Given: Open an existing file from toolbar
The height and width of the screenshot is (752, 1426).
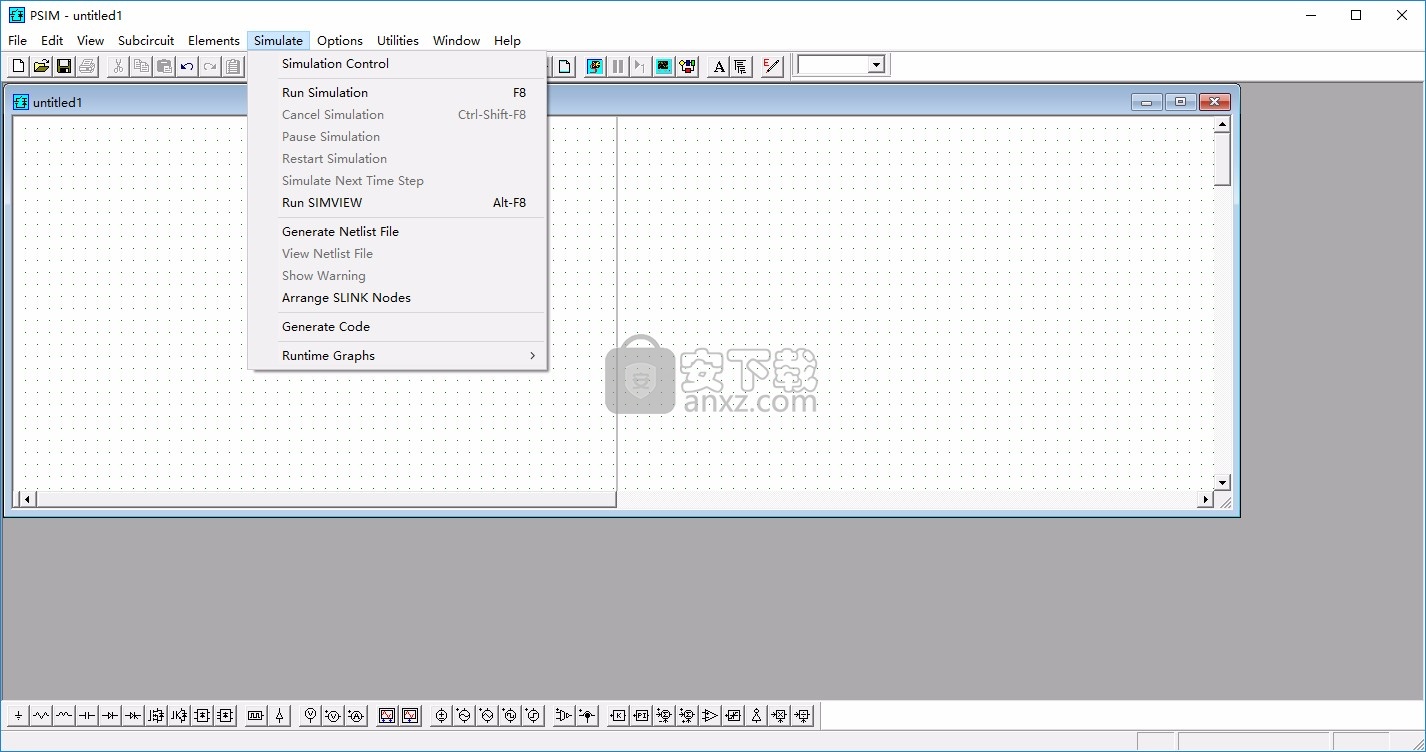Looking at the screenshot, I should click(41, 66).
